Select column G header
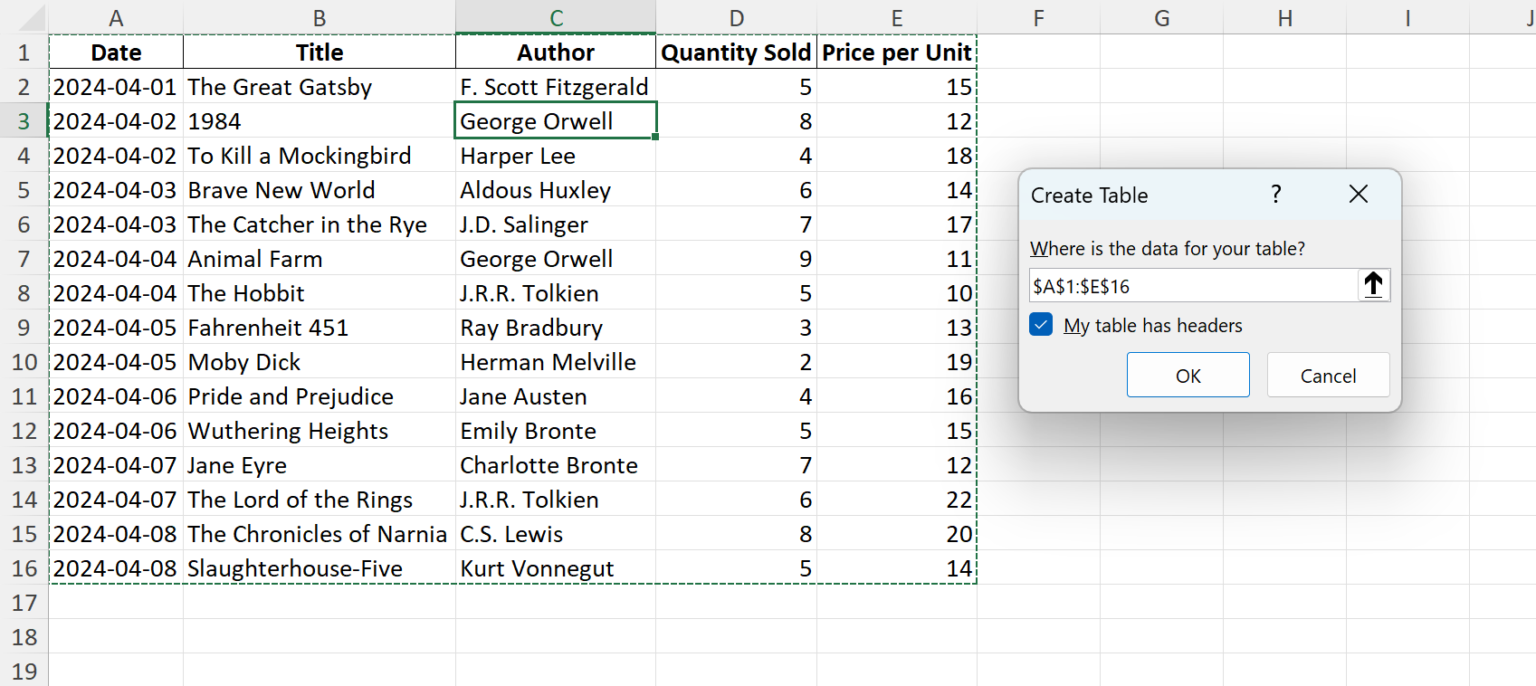 1161,18
